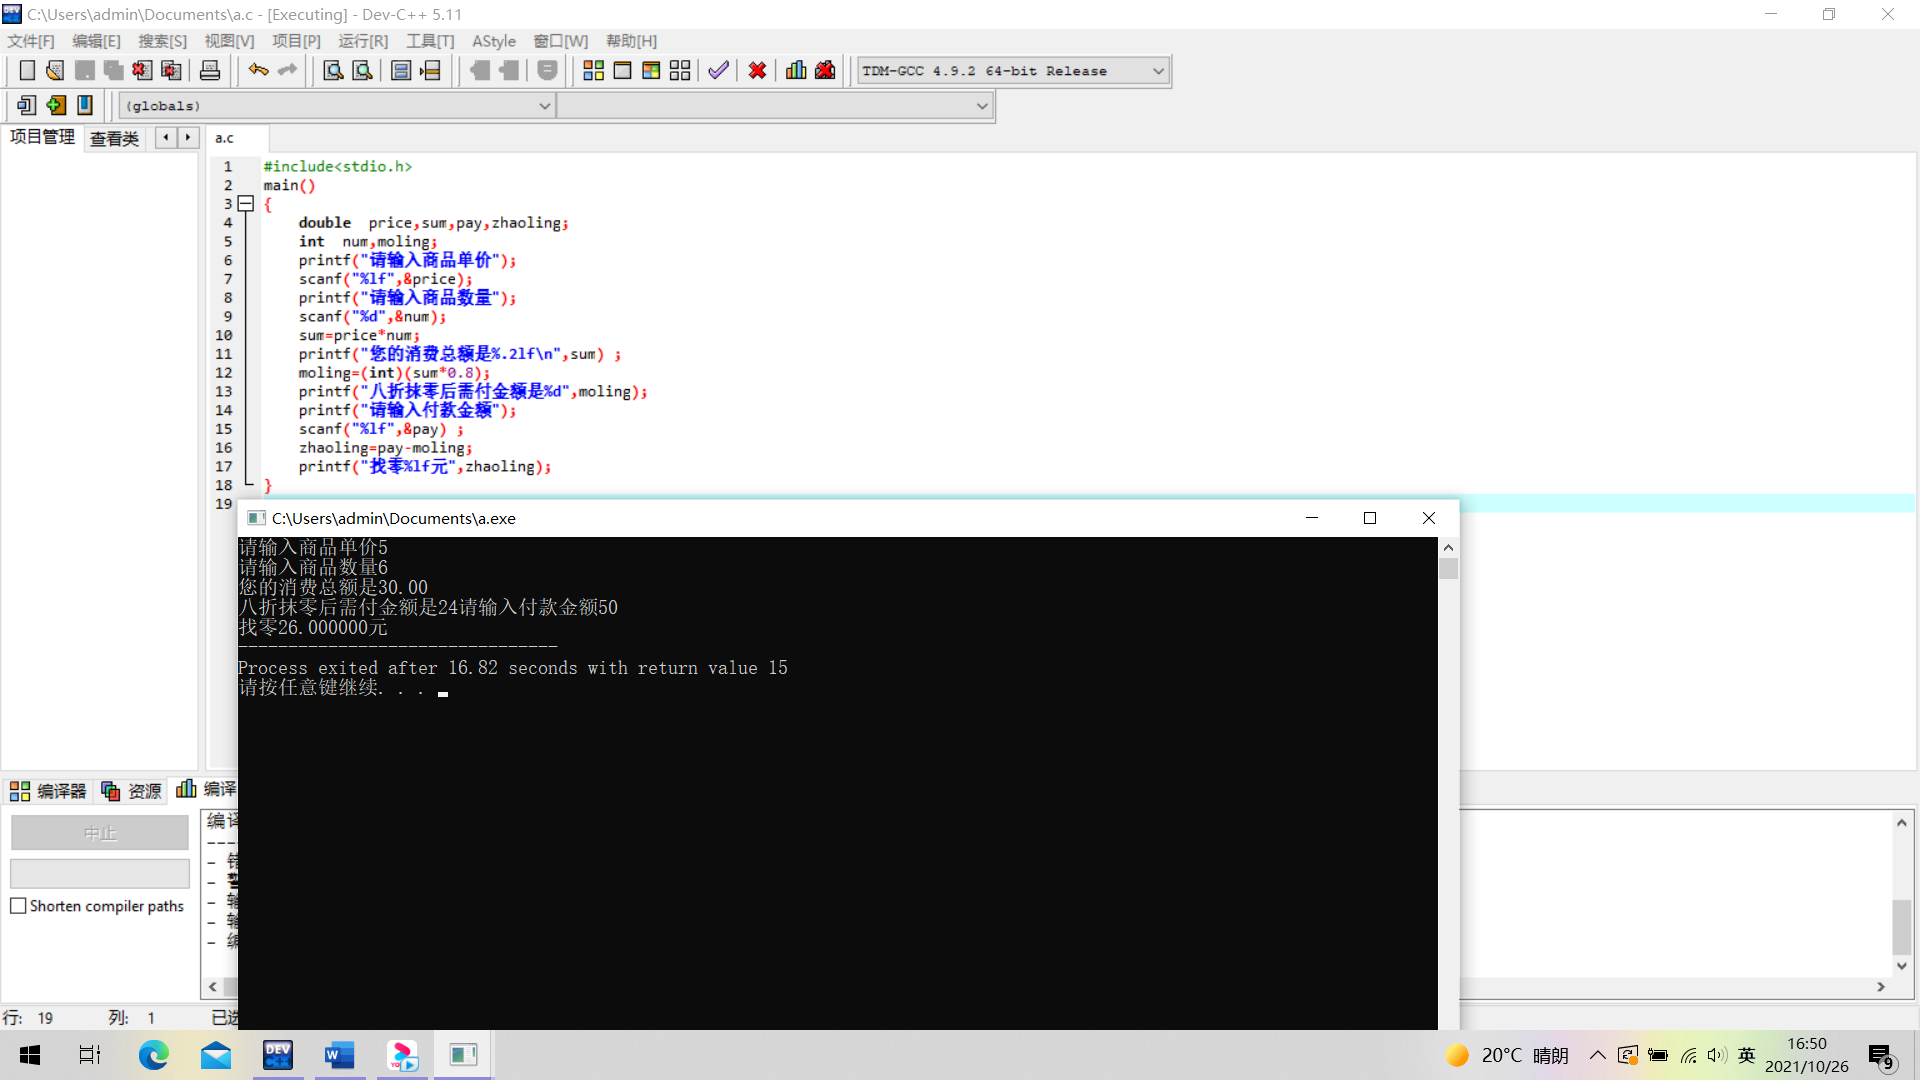Click the AStyle menu item

point(494,41)
